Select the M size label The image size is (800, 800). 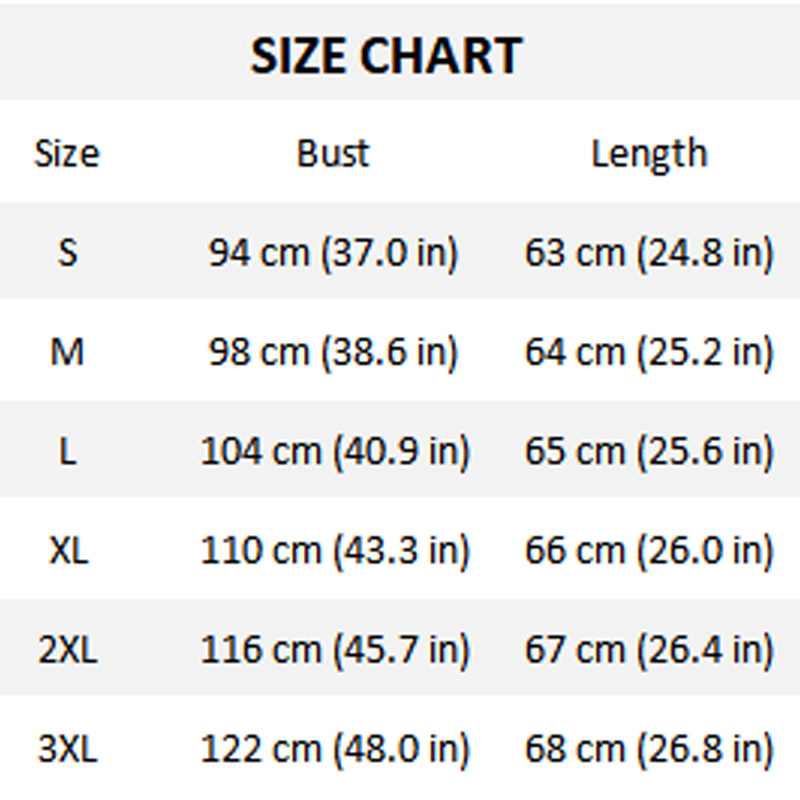point(67,351)
